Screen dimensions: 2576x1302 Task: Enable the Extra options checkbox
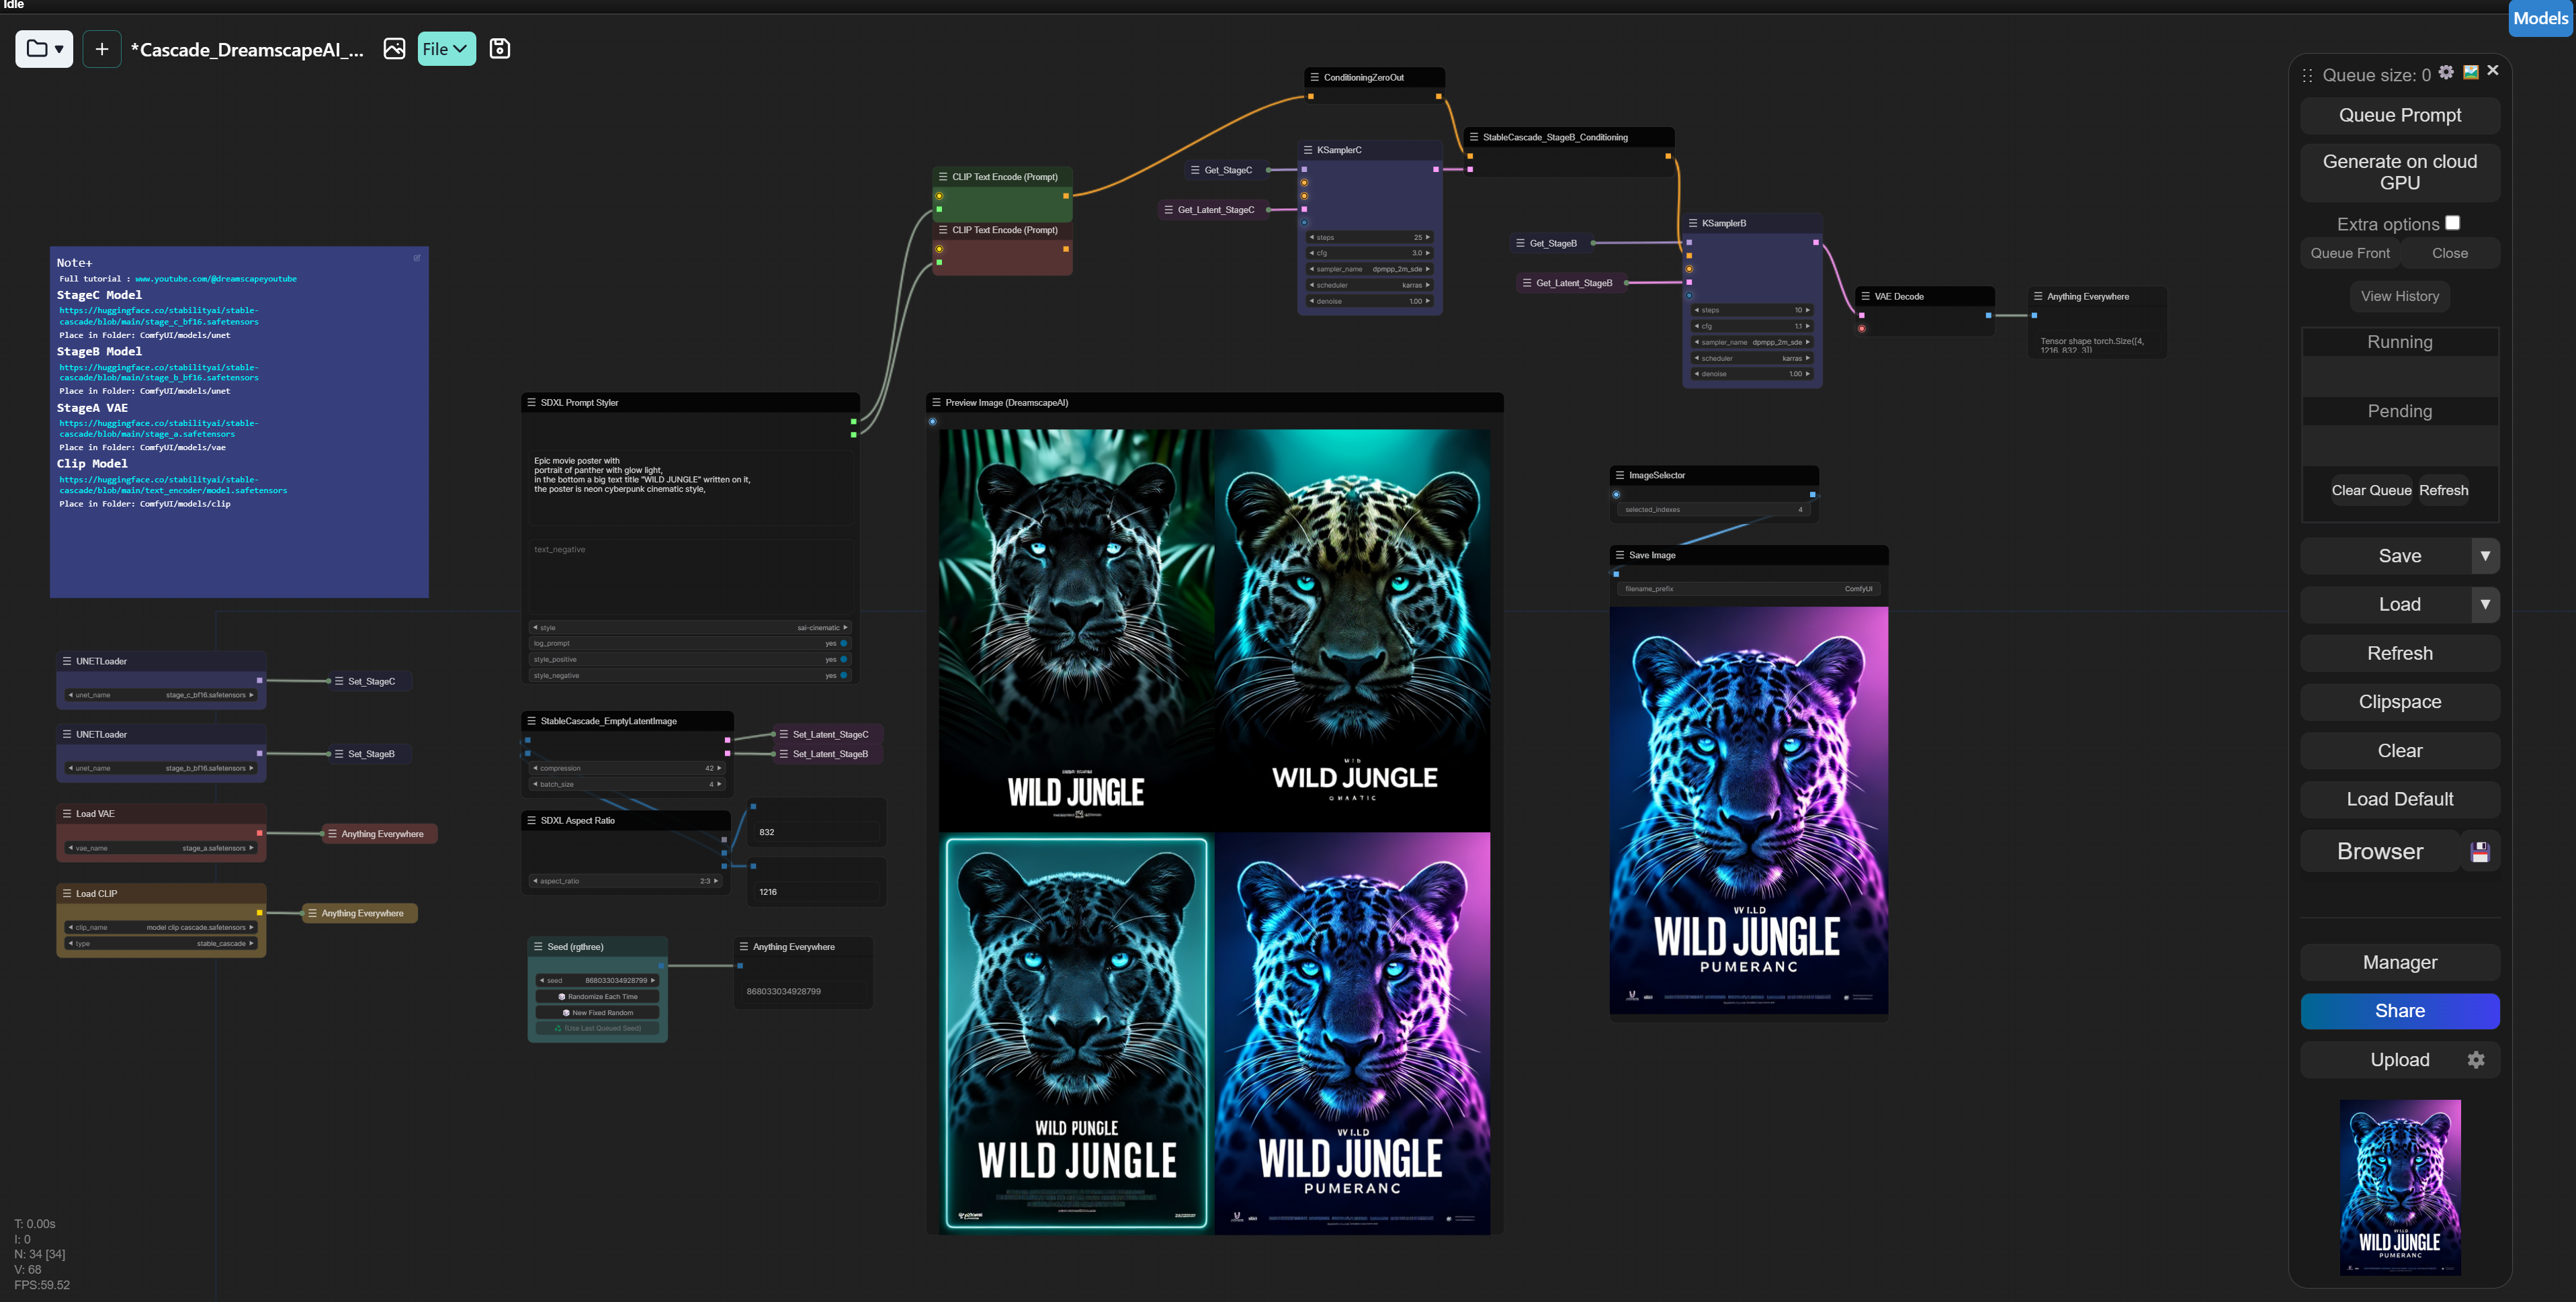2452,223
